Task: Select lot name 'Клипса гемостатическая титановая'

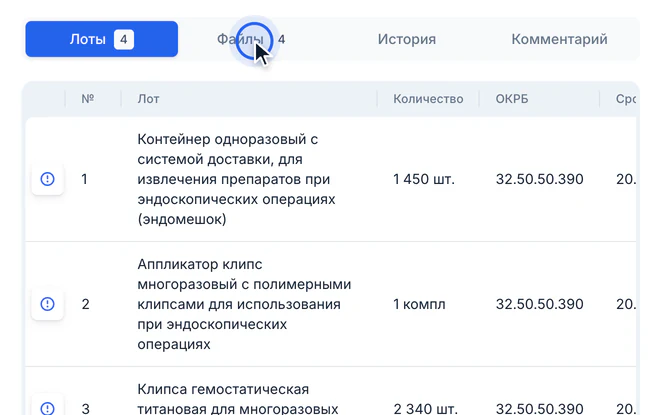Action: pos(238,399)
